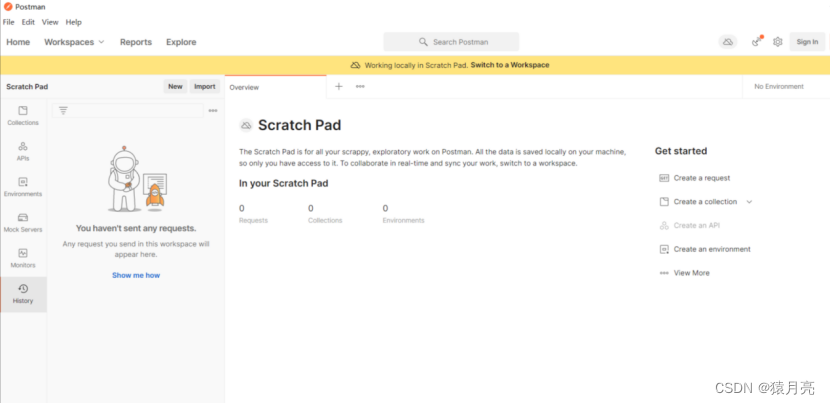This screenshot has height=404, width=830.
Task: Click the cloud sync offline icon in header
Action: 728,42
